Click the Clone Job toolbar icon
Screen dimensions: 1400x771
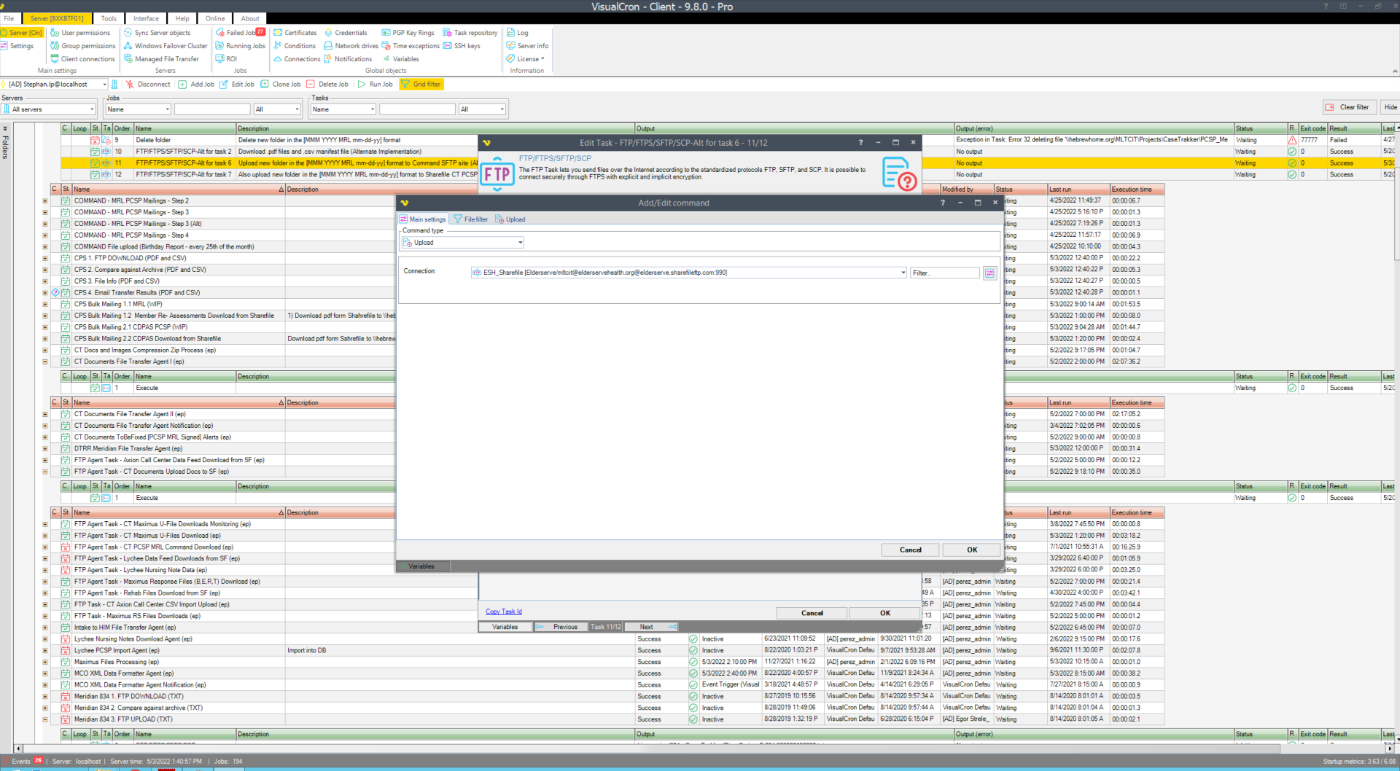point(266,84)
